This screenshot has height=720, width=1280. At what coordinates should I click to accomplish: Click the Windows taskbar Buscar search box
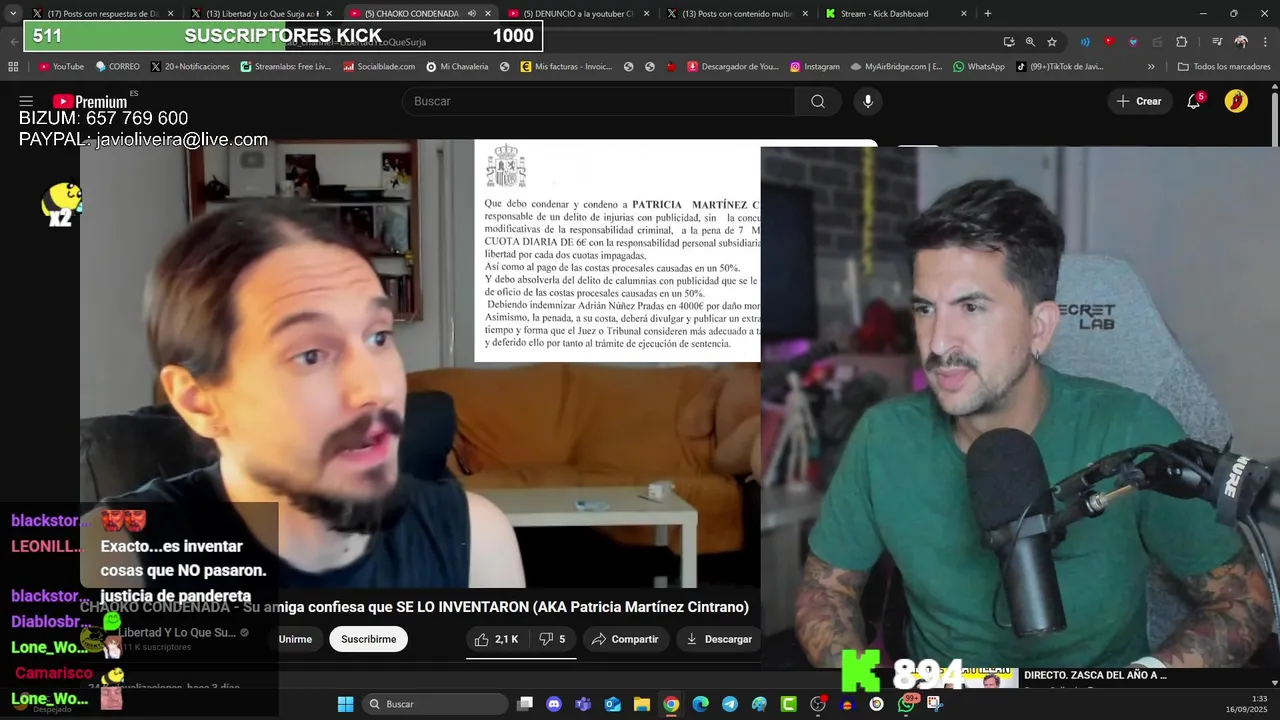(x=435, y=704)
